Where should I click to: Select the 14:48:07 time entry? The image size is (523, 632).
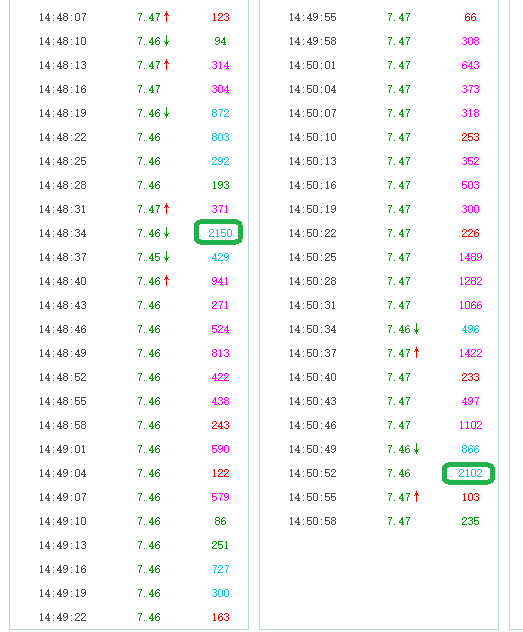(62, 17)
